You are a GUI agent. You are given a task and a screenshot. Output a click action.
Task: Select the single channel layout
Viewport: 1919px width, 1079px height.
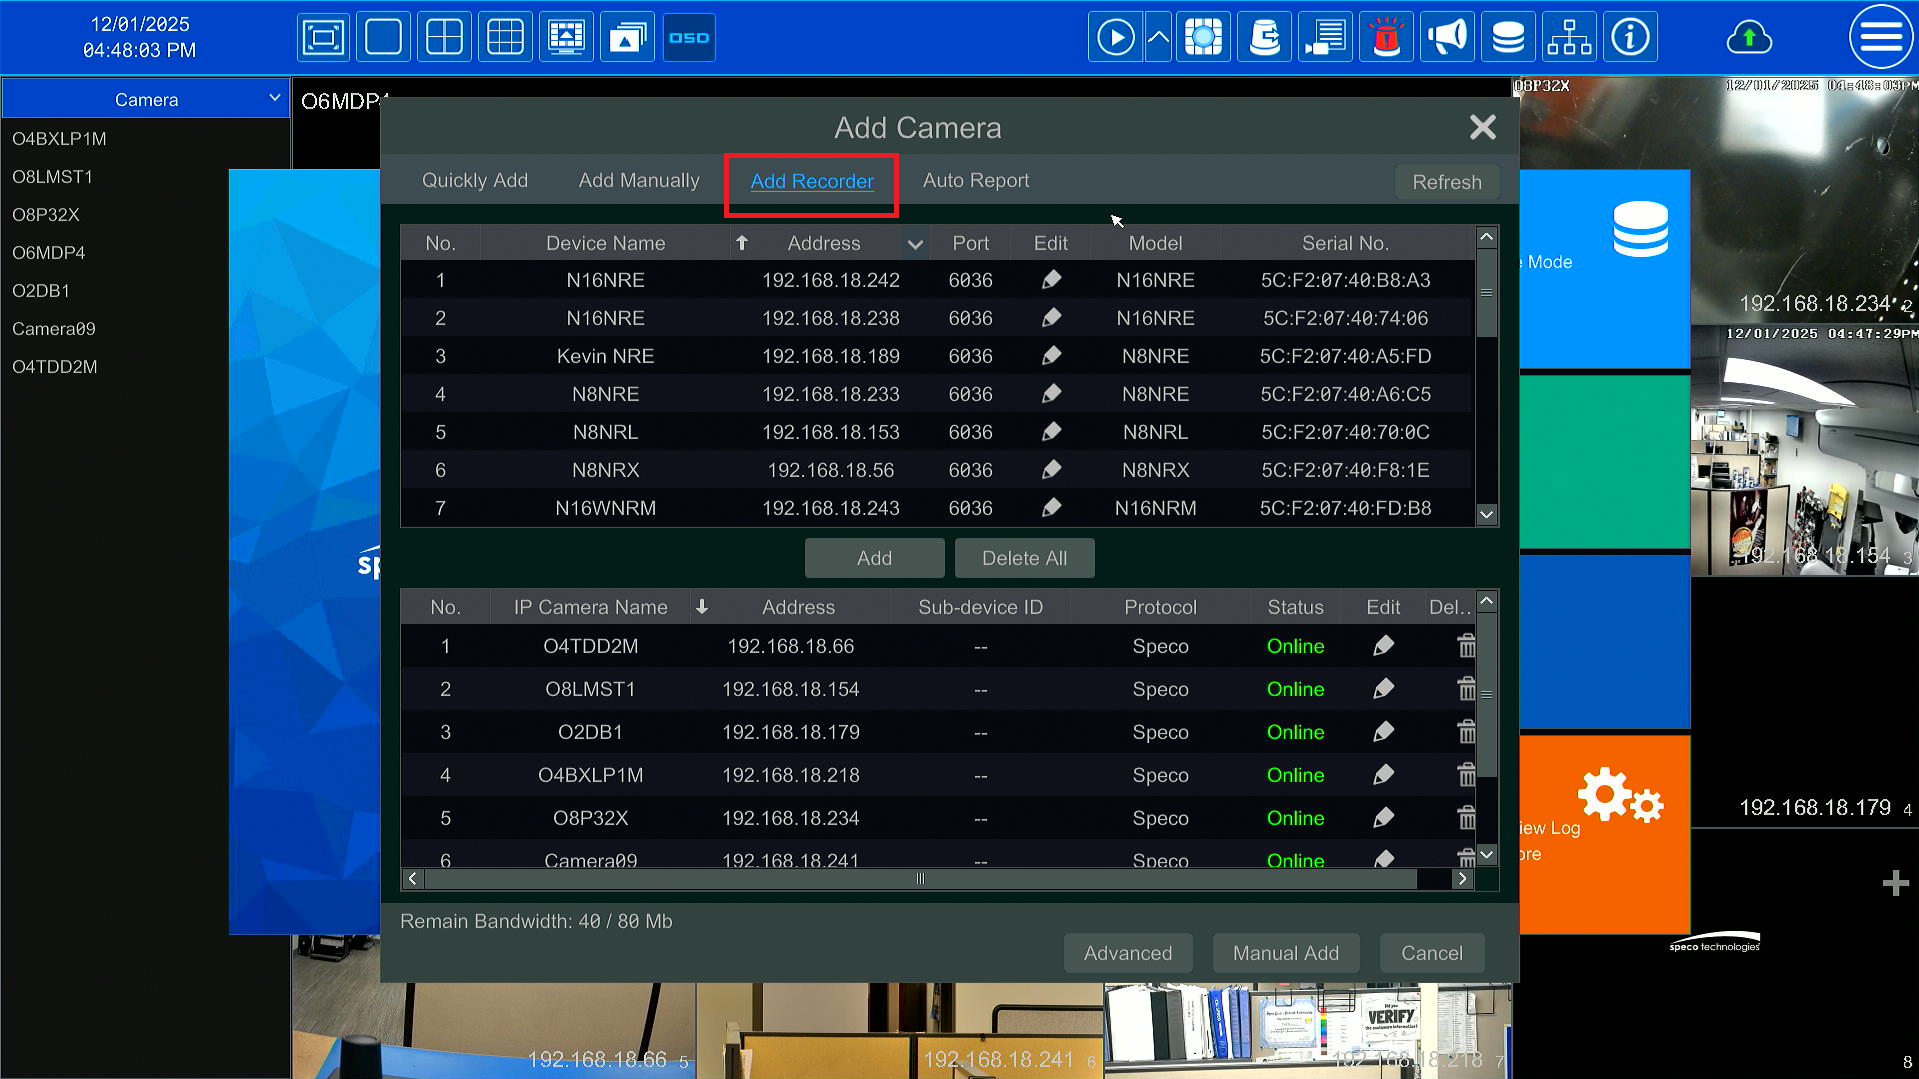point(383,36)
